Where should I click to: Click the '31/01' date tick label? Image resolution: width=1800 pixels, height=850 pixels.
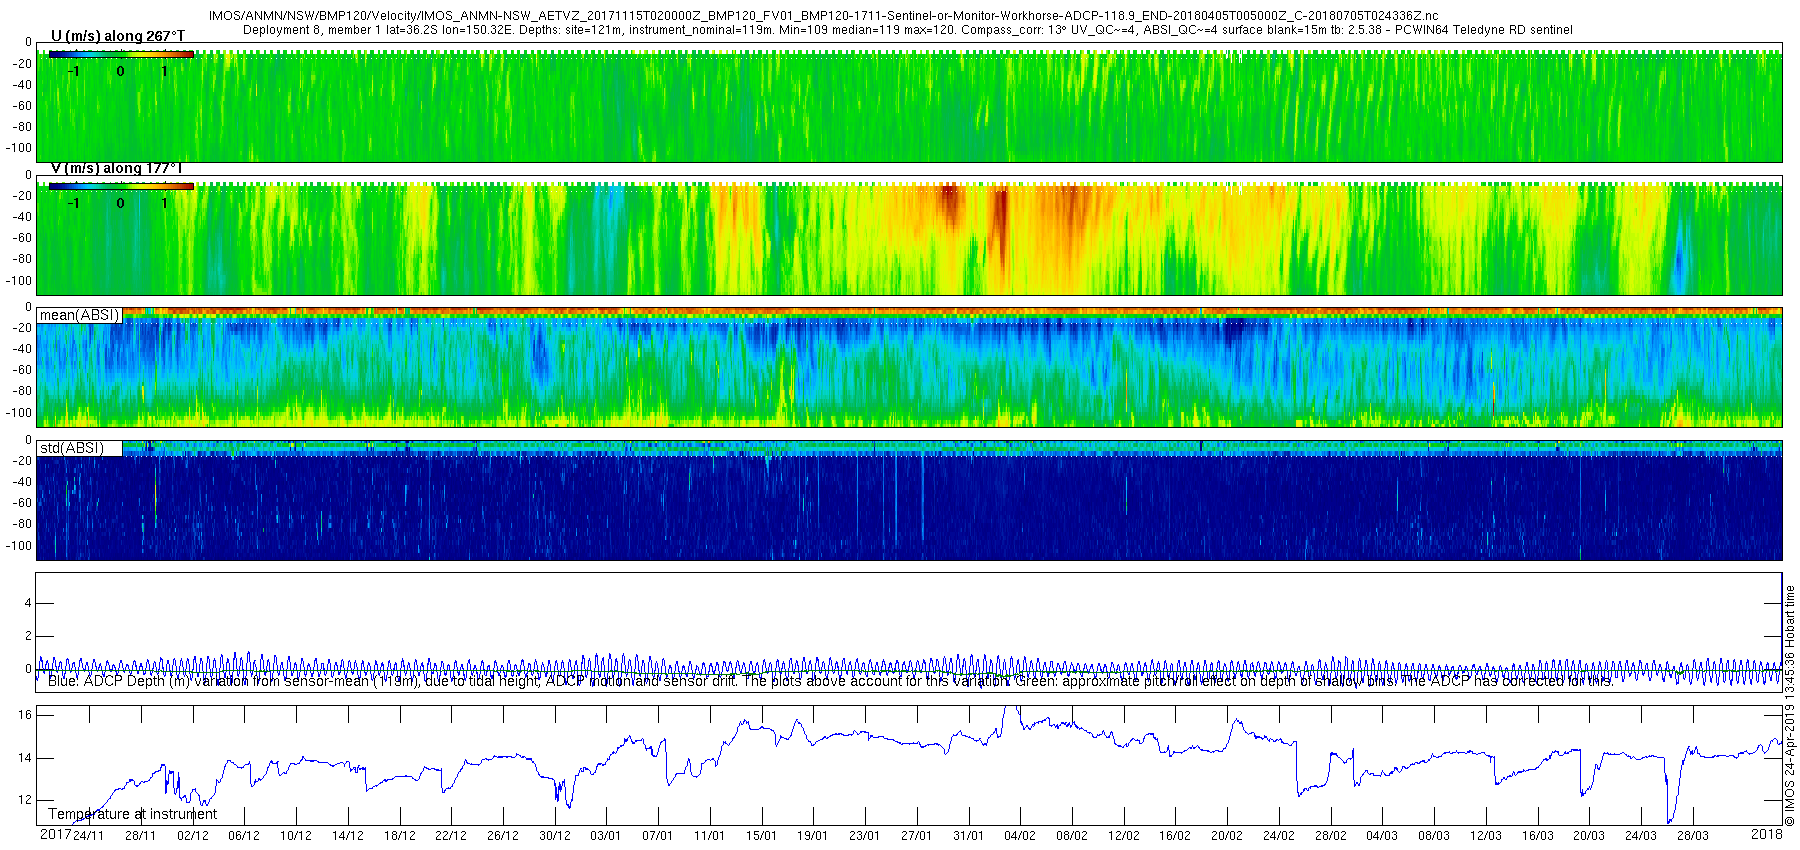coord(968,836)
